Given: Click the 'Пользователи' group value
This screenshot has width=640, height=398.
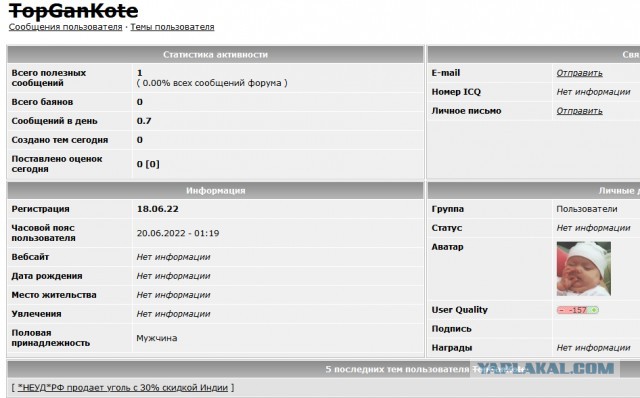Looking at the screenshot, I should [587, 209].
